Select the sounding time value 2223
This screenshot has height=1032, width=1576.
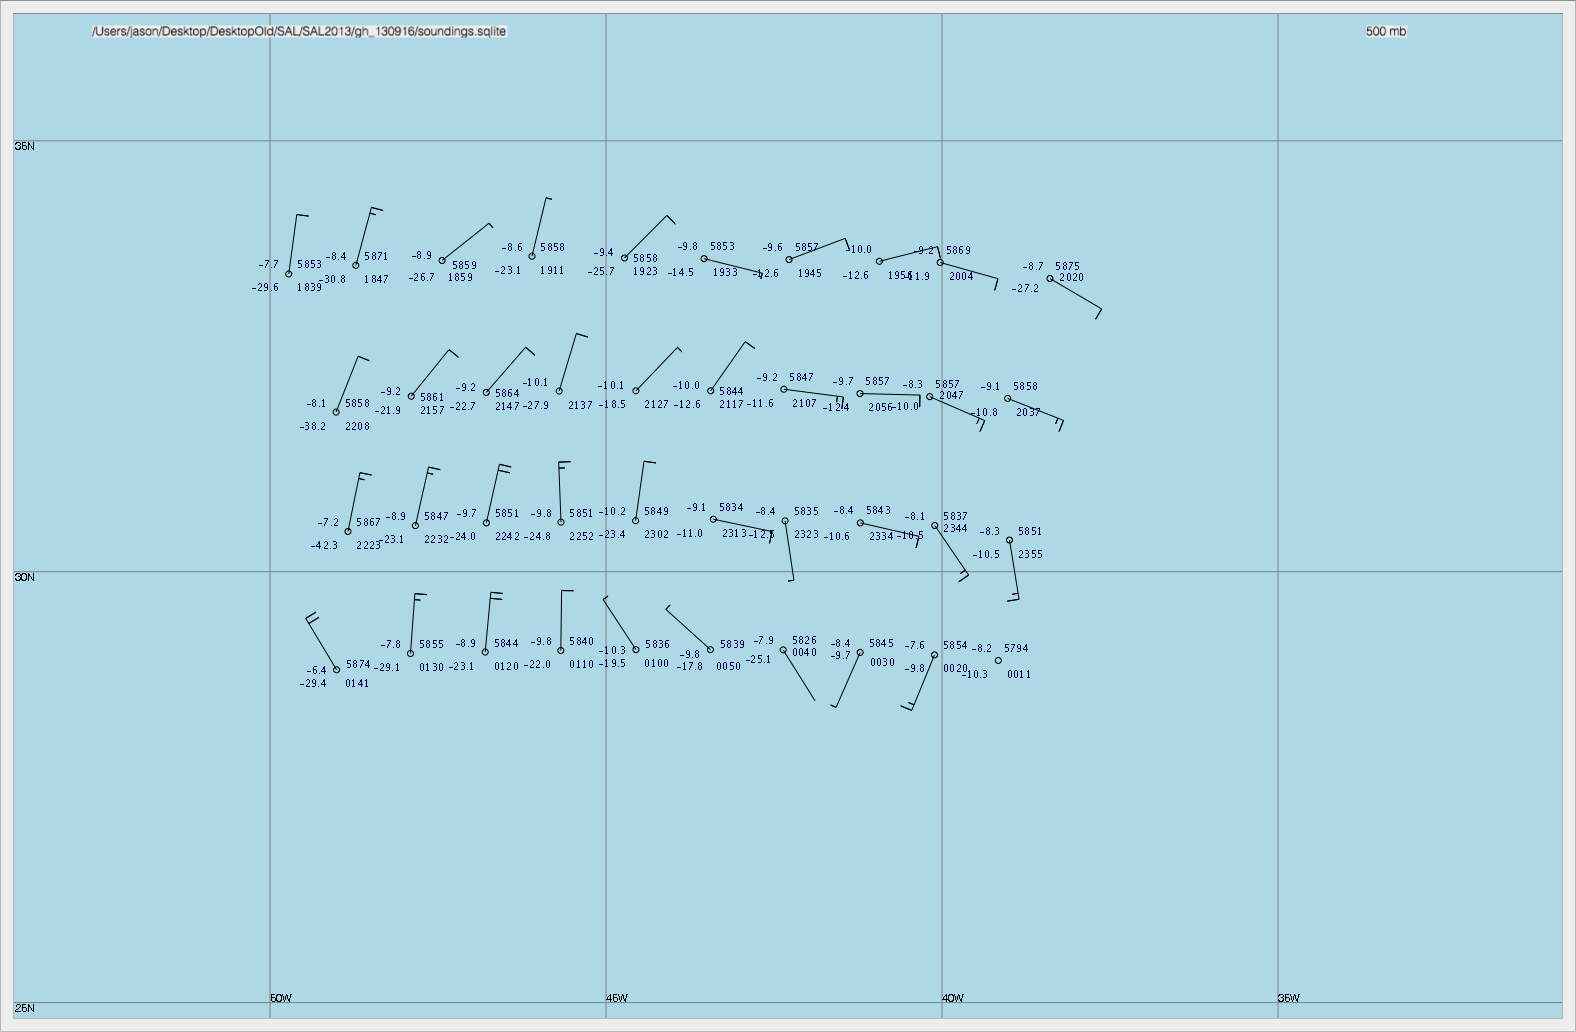click(368, 546)
